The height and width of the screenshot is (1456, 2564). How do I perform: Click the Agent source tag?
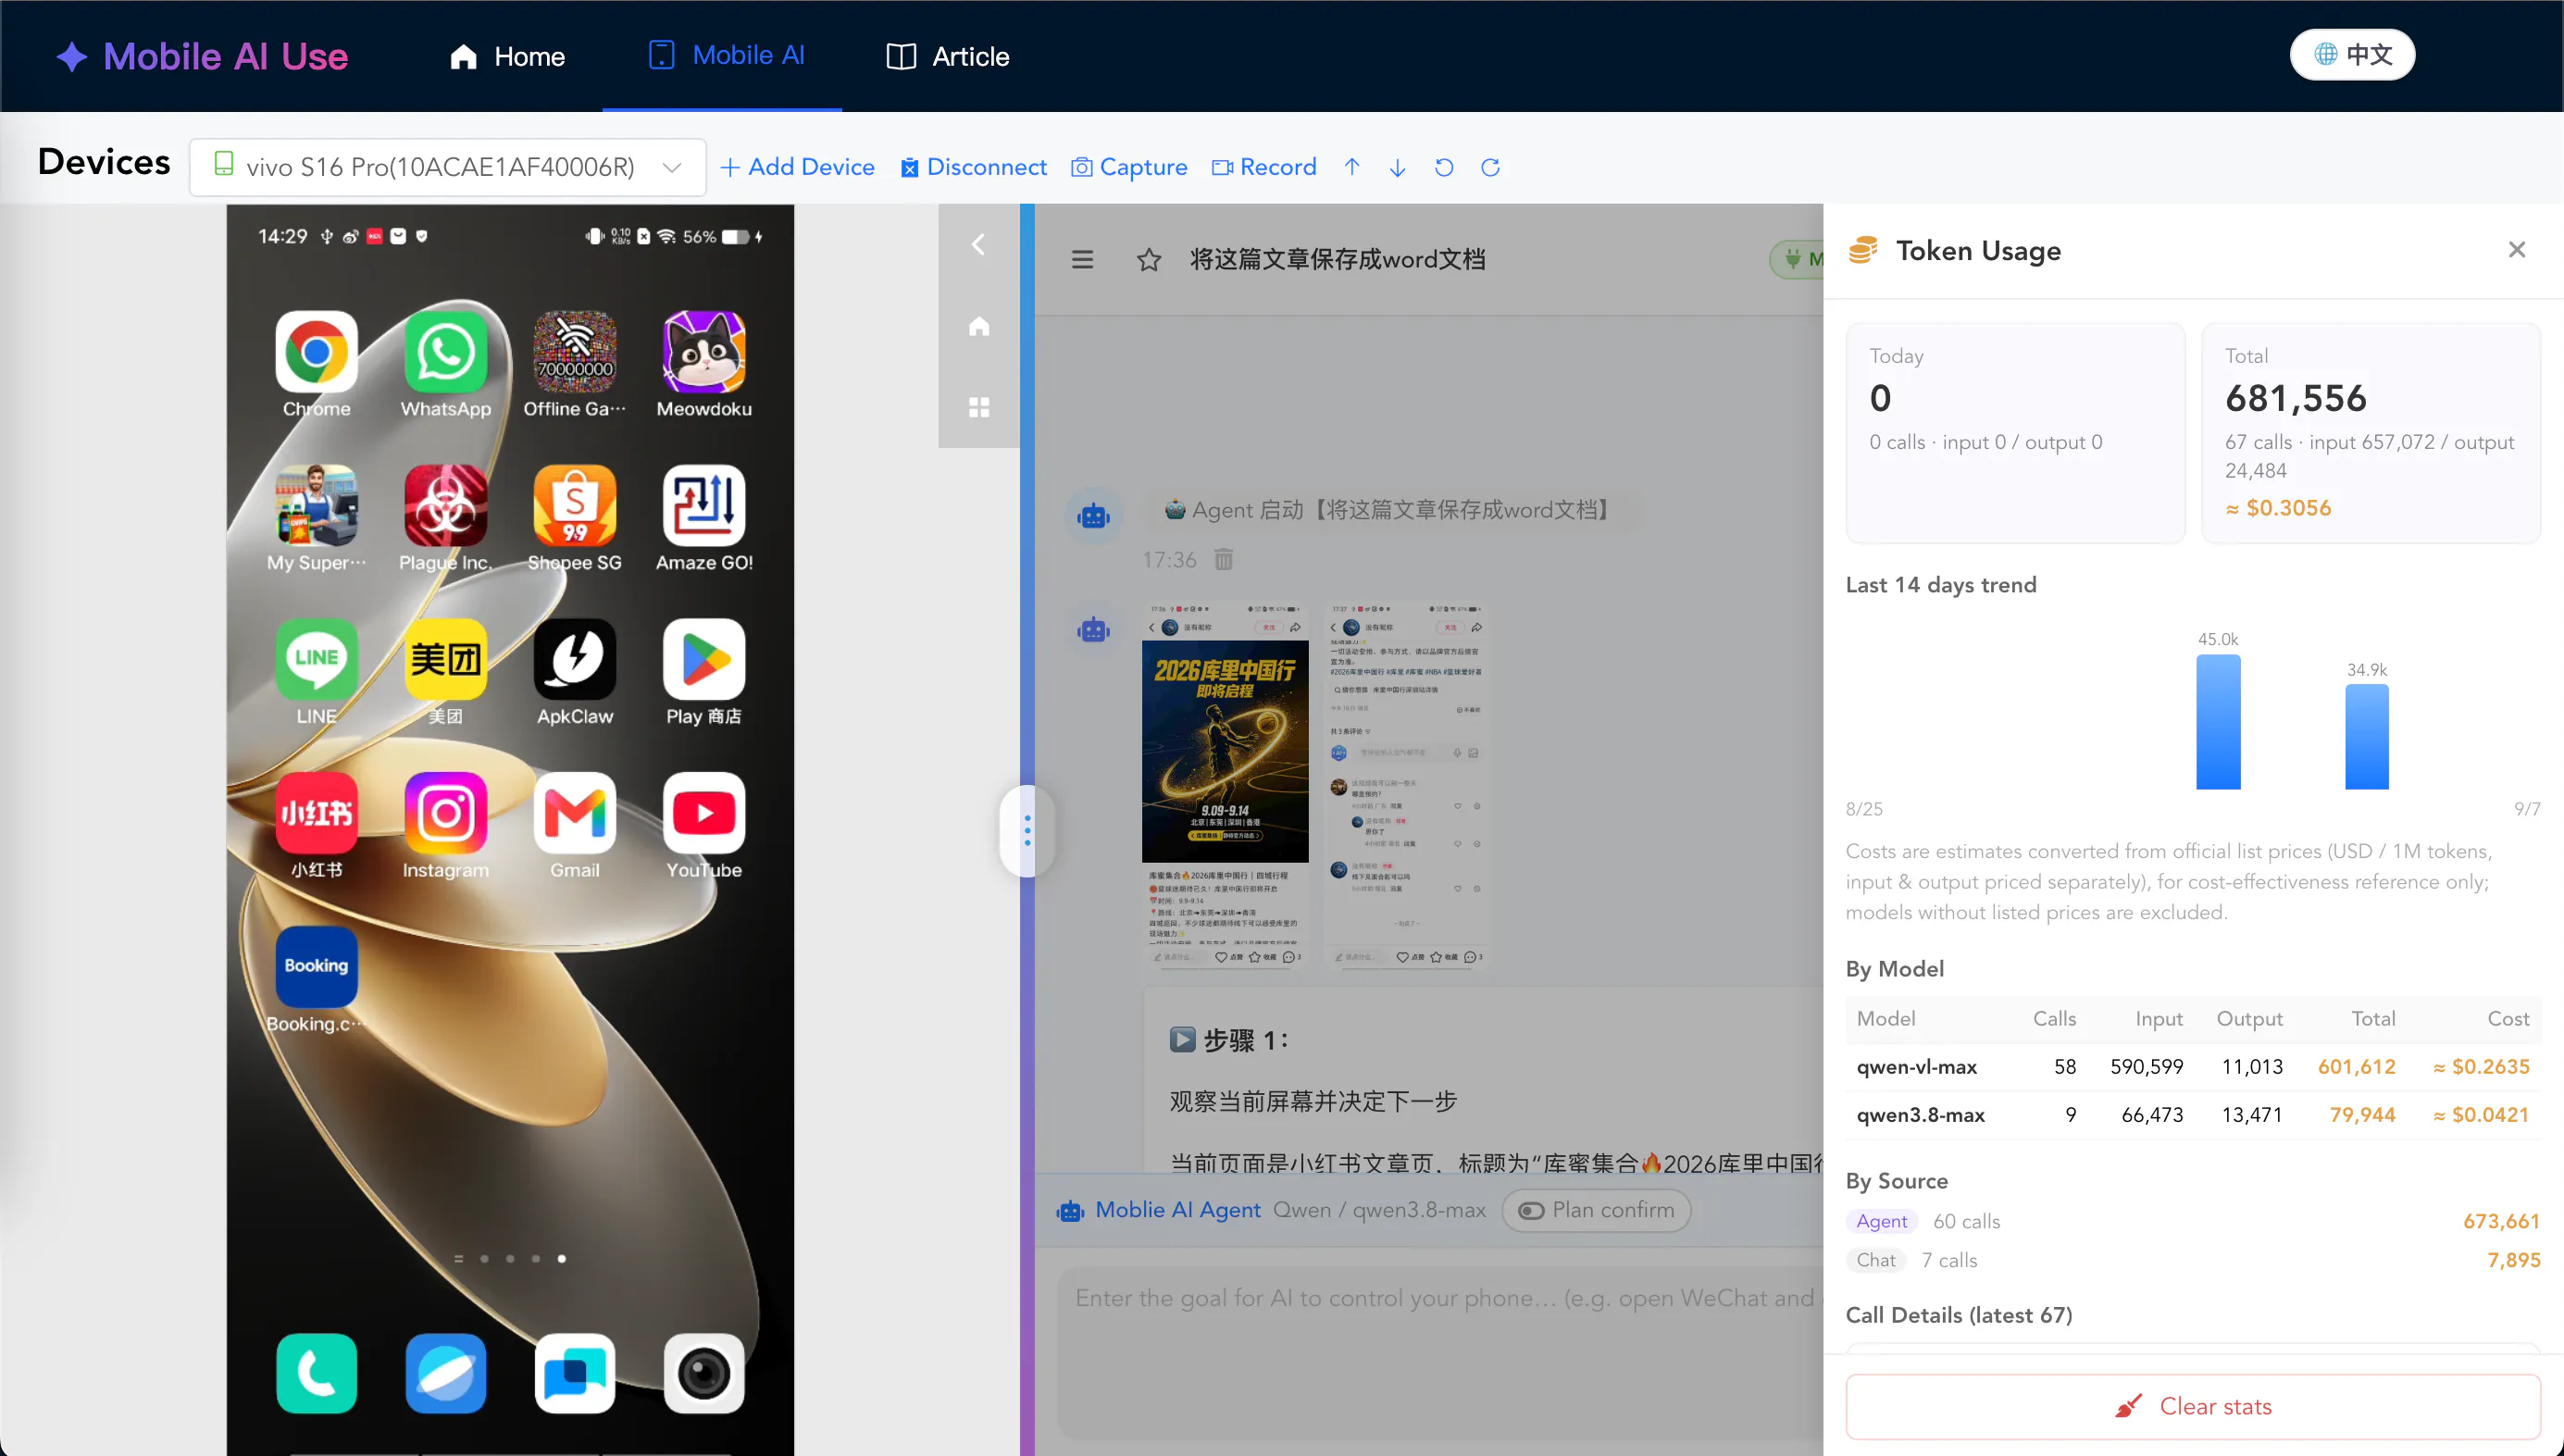[x=1882, y=1221]
